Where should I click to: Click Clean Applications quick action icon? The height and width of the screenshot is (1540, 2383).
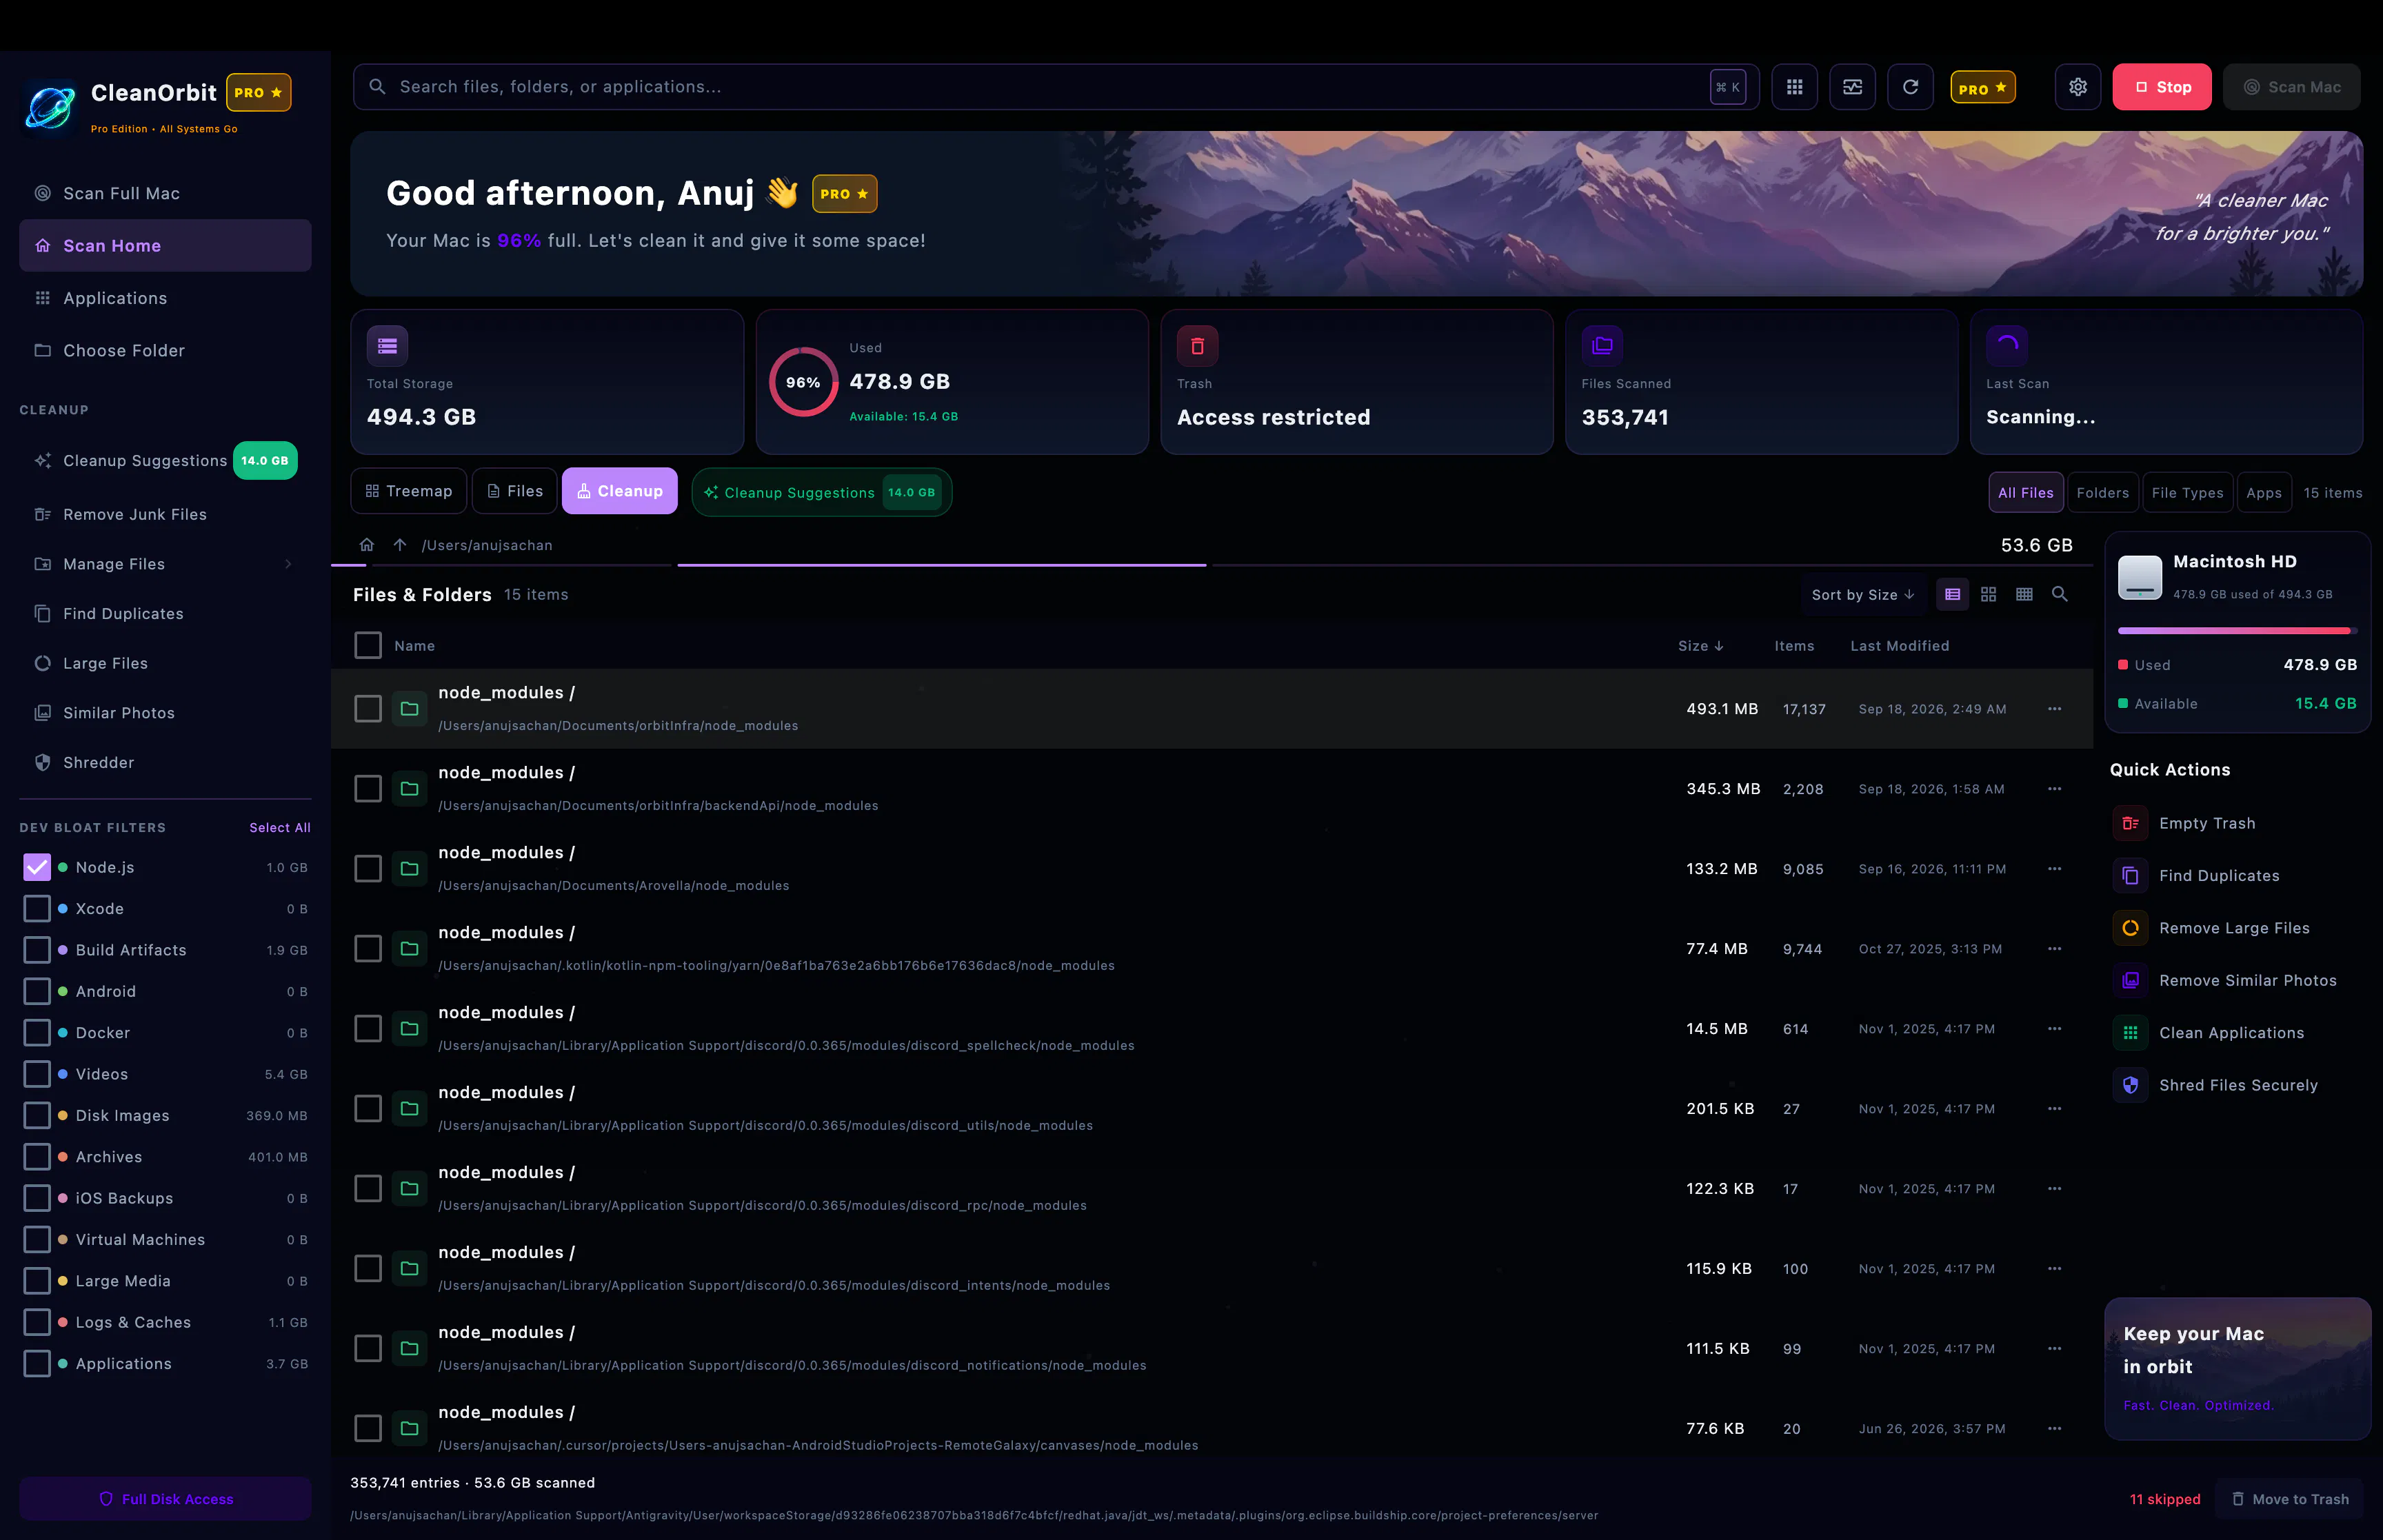[2130, 1033]
